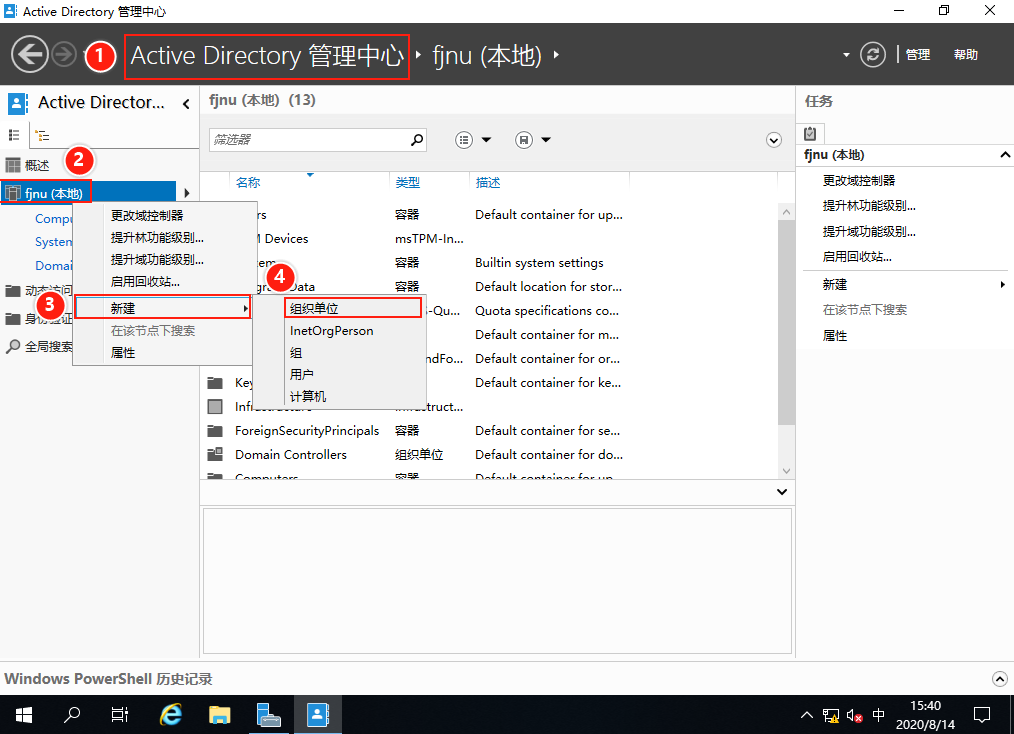Viewport: 1014px width, 734px height.
Task: Sort the list by 类型 column
Action: pos(407,182)
